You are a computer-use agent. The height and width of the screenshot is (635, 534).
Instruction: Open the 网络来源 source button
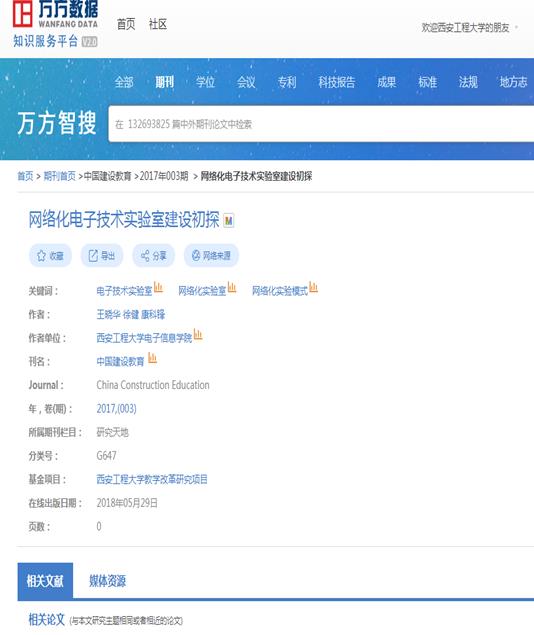[211, 256]
